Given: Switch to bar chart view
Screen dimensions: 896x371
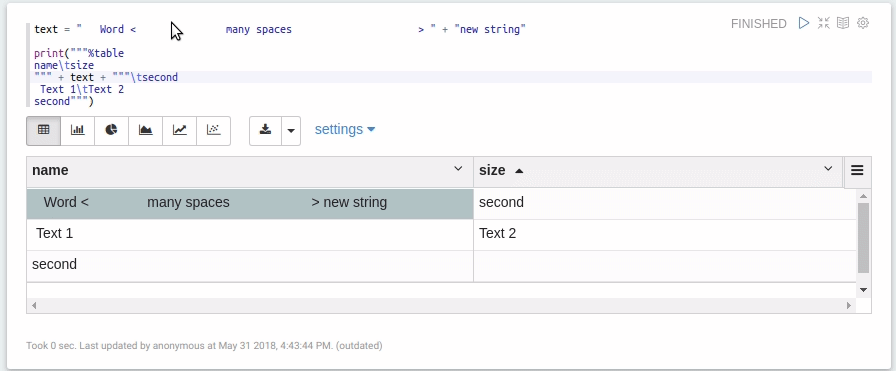Looking at the screenshot, I should (78, 131).
